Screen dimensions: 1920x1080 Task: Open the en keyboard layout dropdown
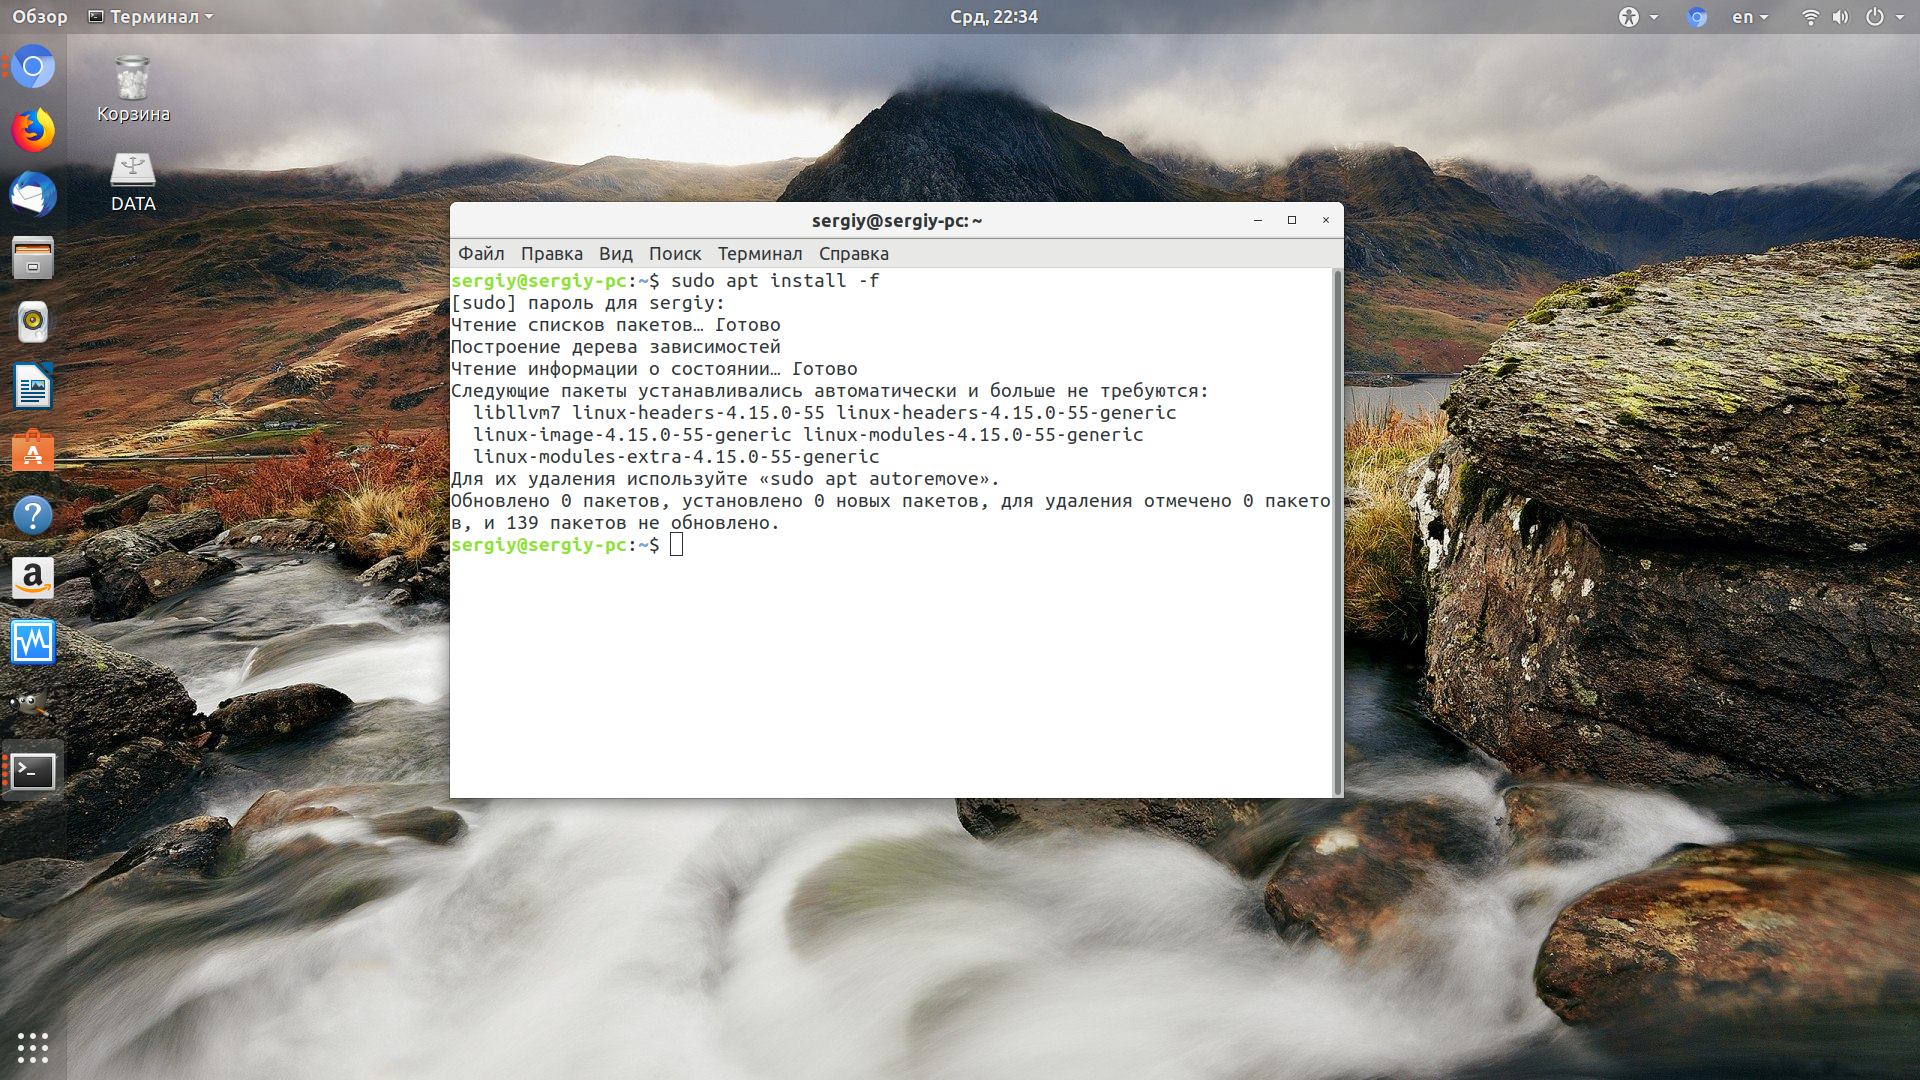coord(1750,17)
